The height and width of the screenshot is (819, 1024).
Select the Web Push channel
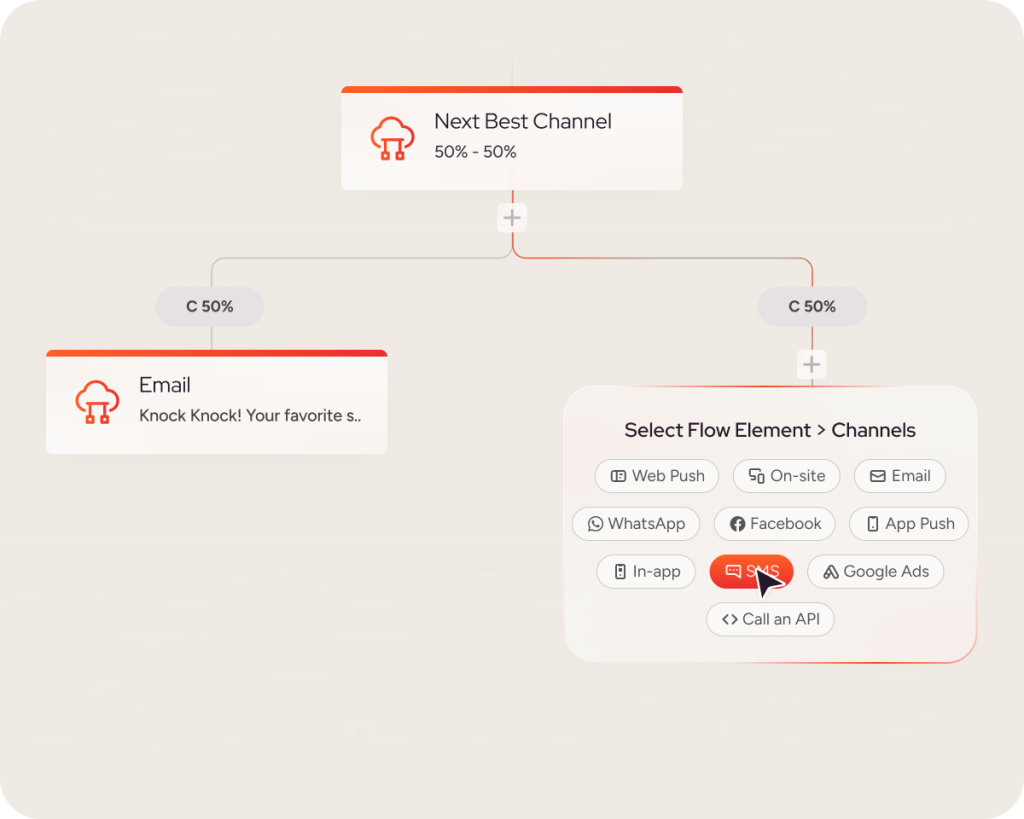pyautogui.click(x=657, y=476)
